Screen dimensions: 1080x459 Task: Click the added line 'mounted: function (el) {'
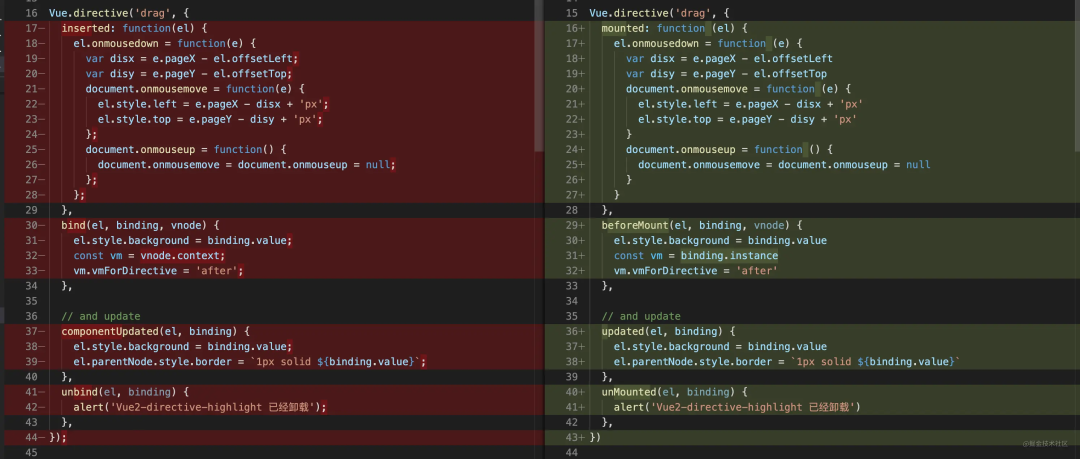pos(674,28)
